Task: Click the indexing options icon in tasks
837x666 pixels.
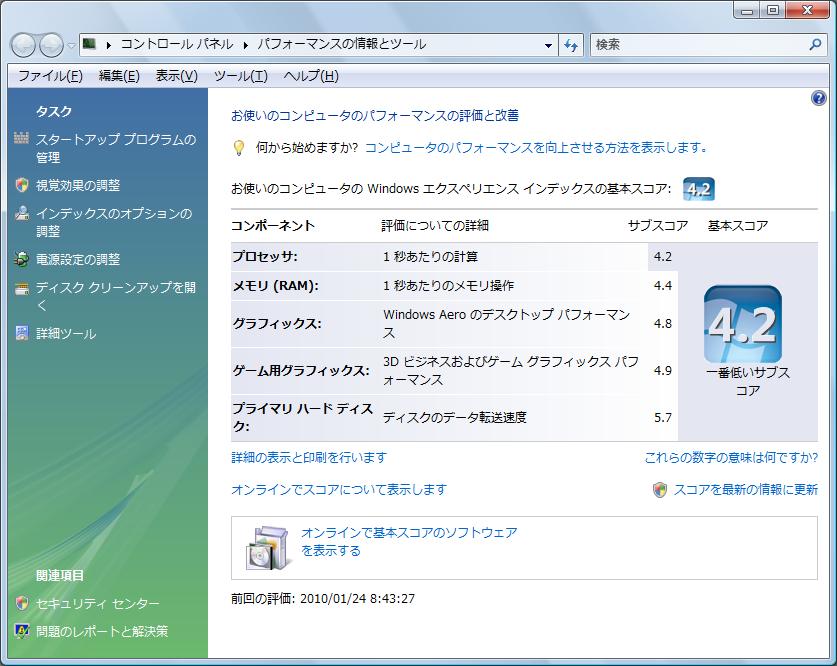Action: [x=21, y=213]
